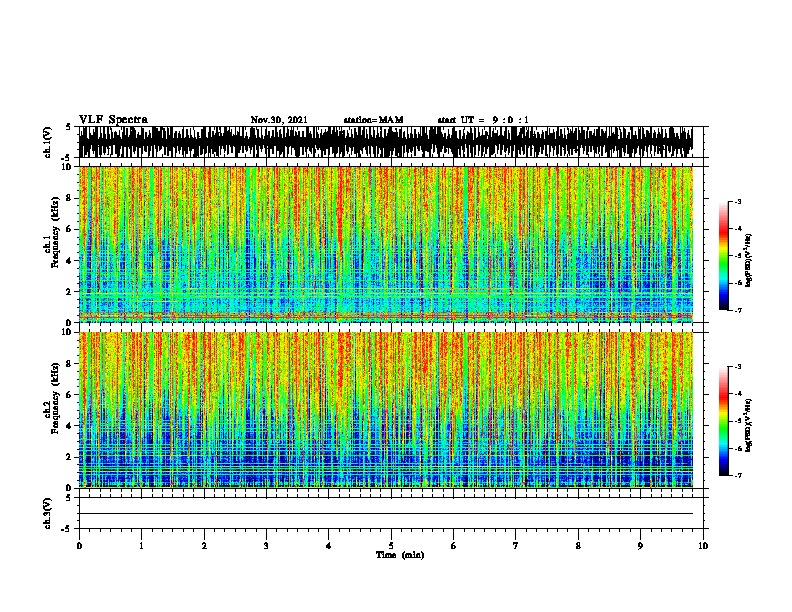Click the "ch.3(V)" axis label
Image resolution: width=792 pixels, height=612 pixels.
click(x=48, y=513)
